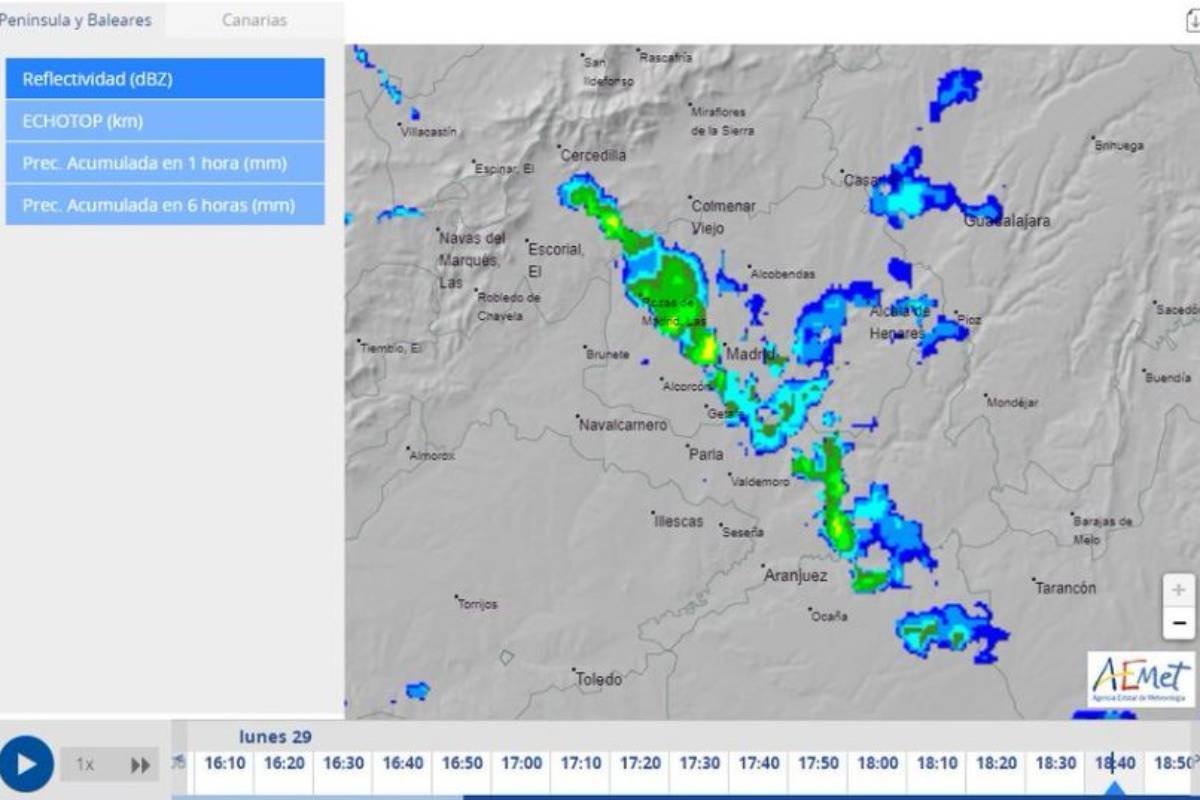Switch to the Canarias tab
This screenshot has height=800, width=1200.
(x=255, y=19)
